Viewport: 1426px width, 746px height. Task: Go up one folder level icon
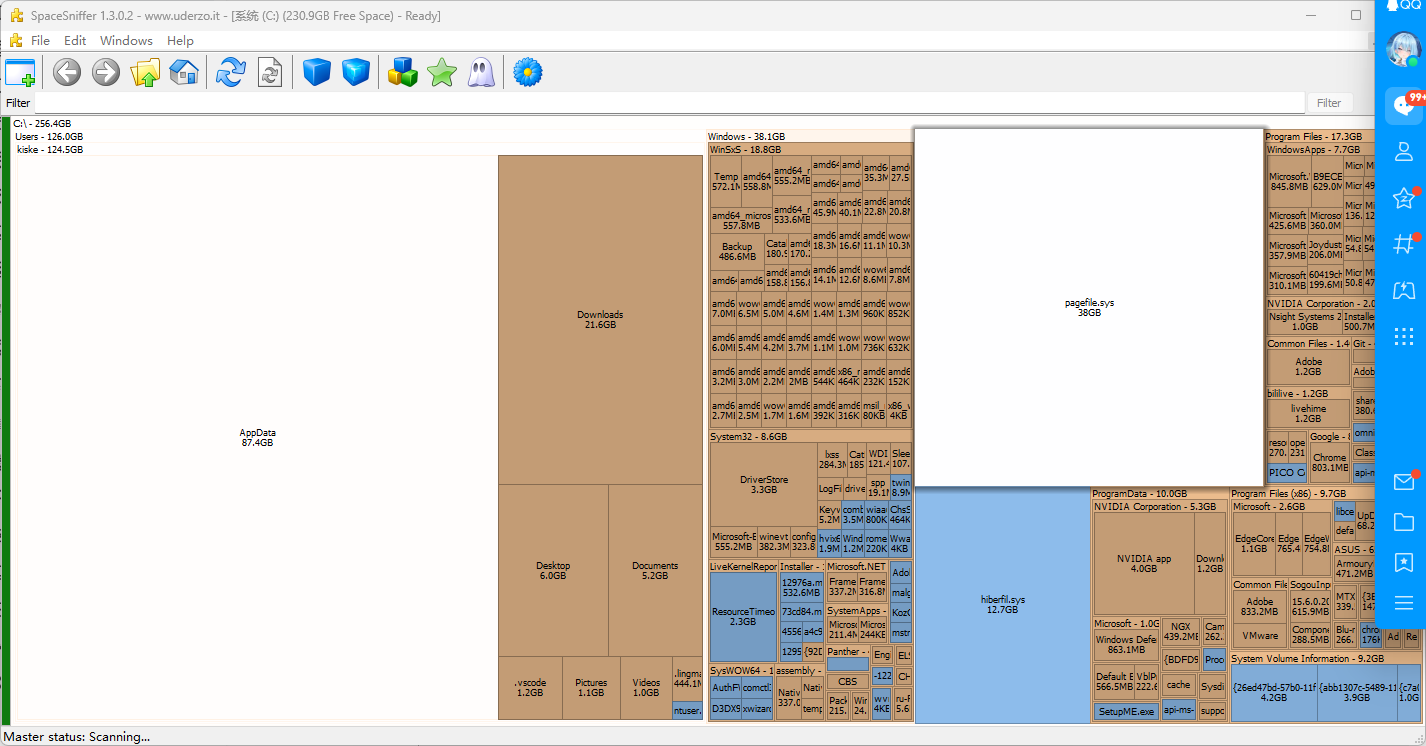click(x=146, y=72)
